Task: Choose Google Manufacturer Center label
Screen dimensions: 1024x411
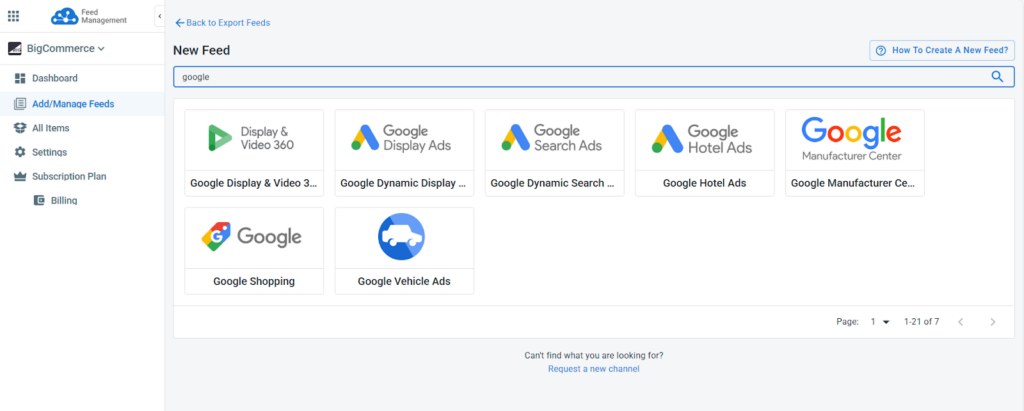Action: 855,184
